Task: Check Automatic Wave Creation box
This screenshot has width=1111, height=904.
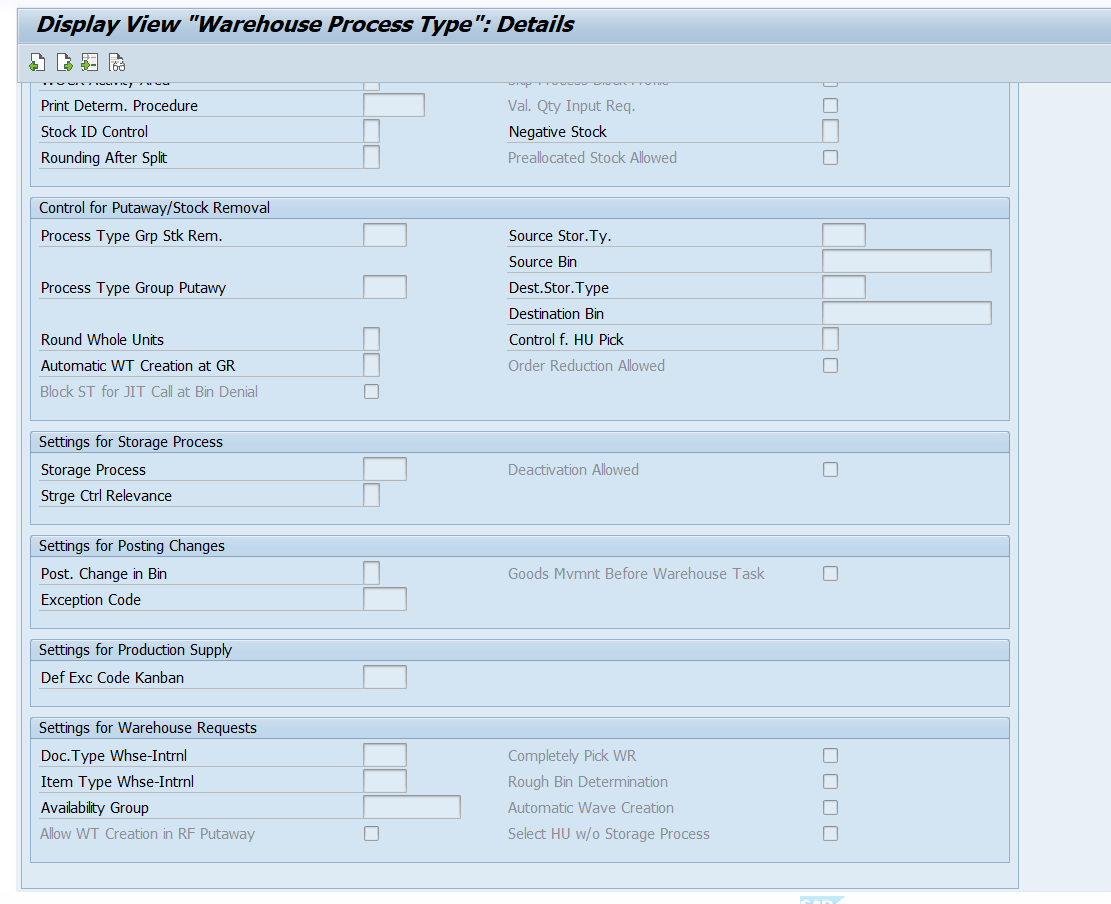Action: (830, 808)
